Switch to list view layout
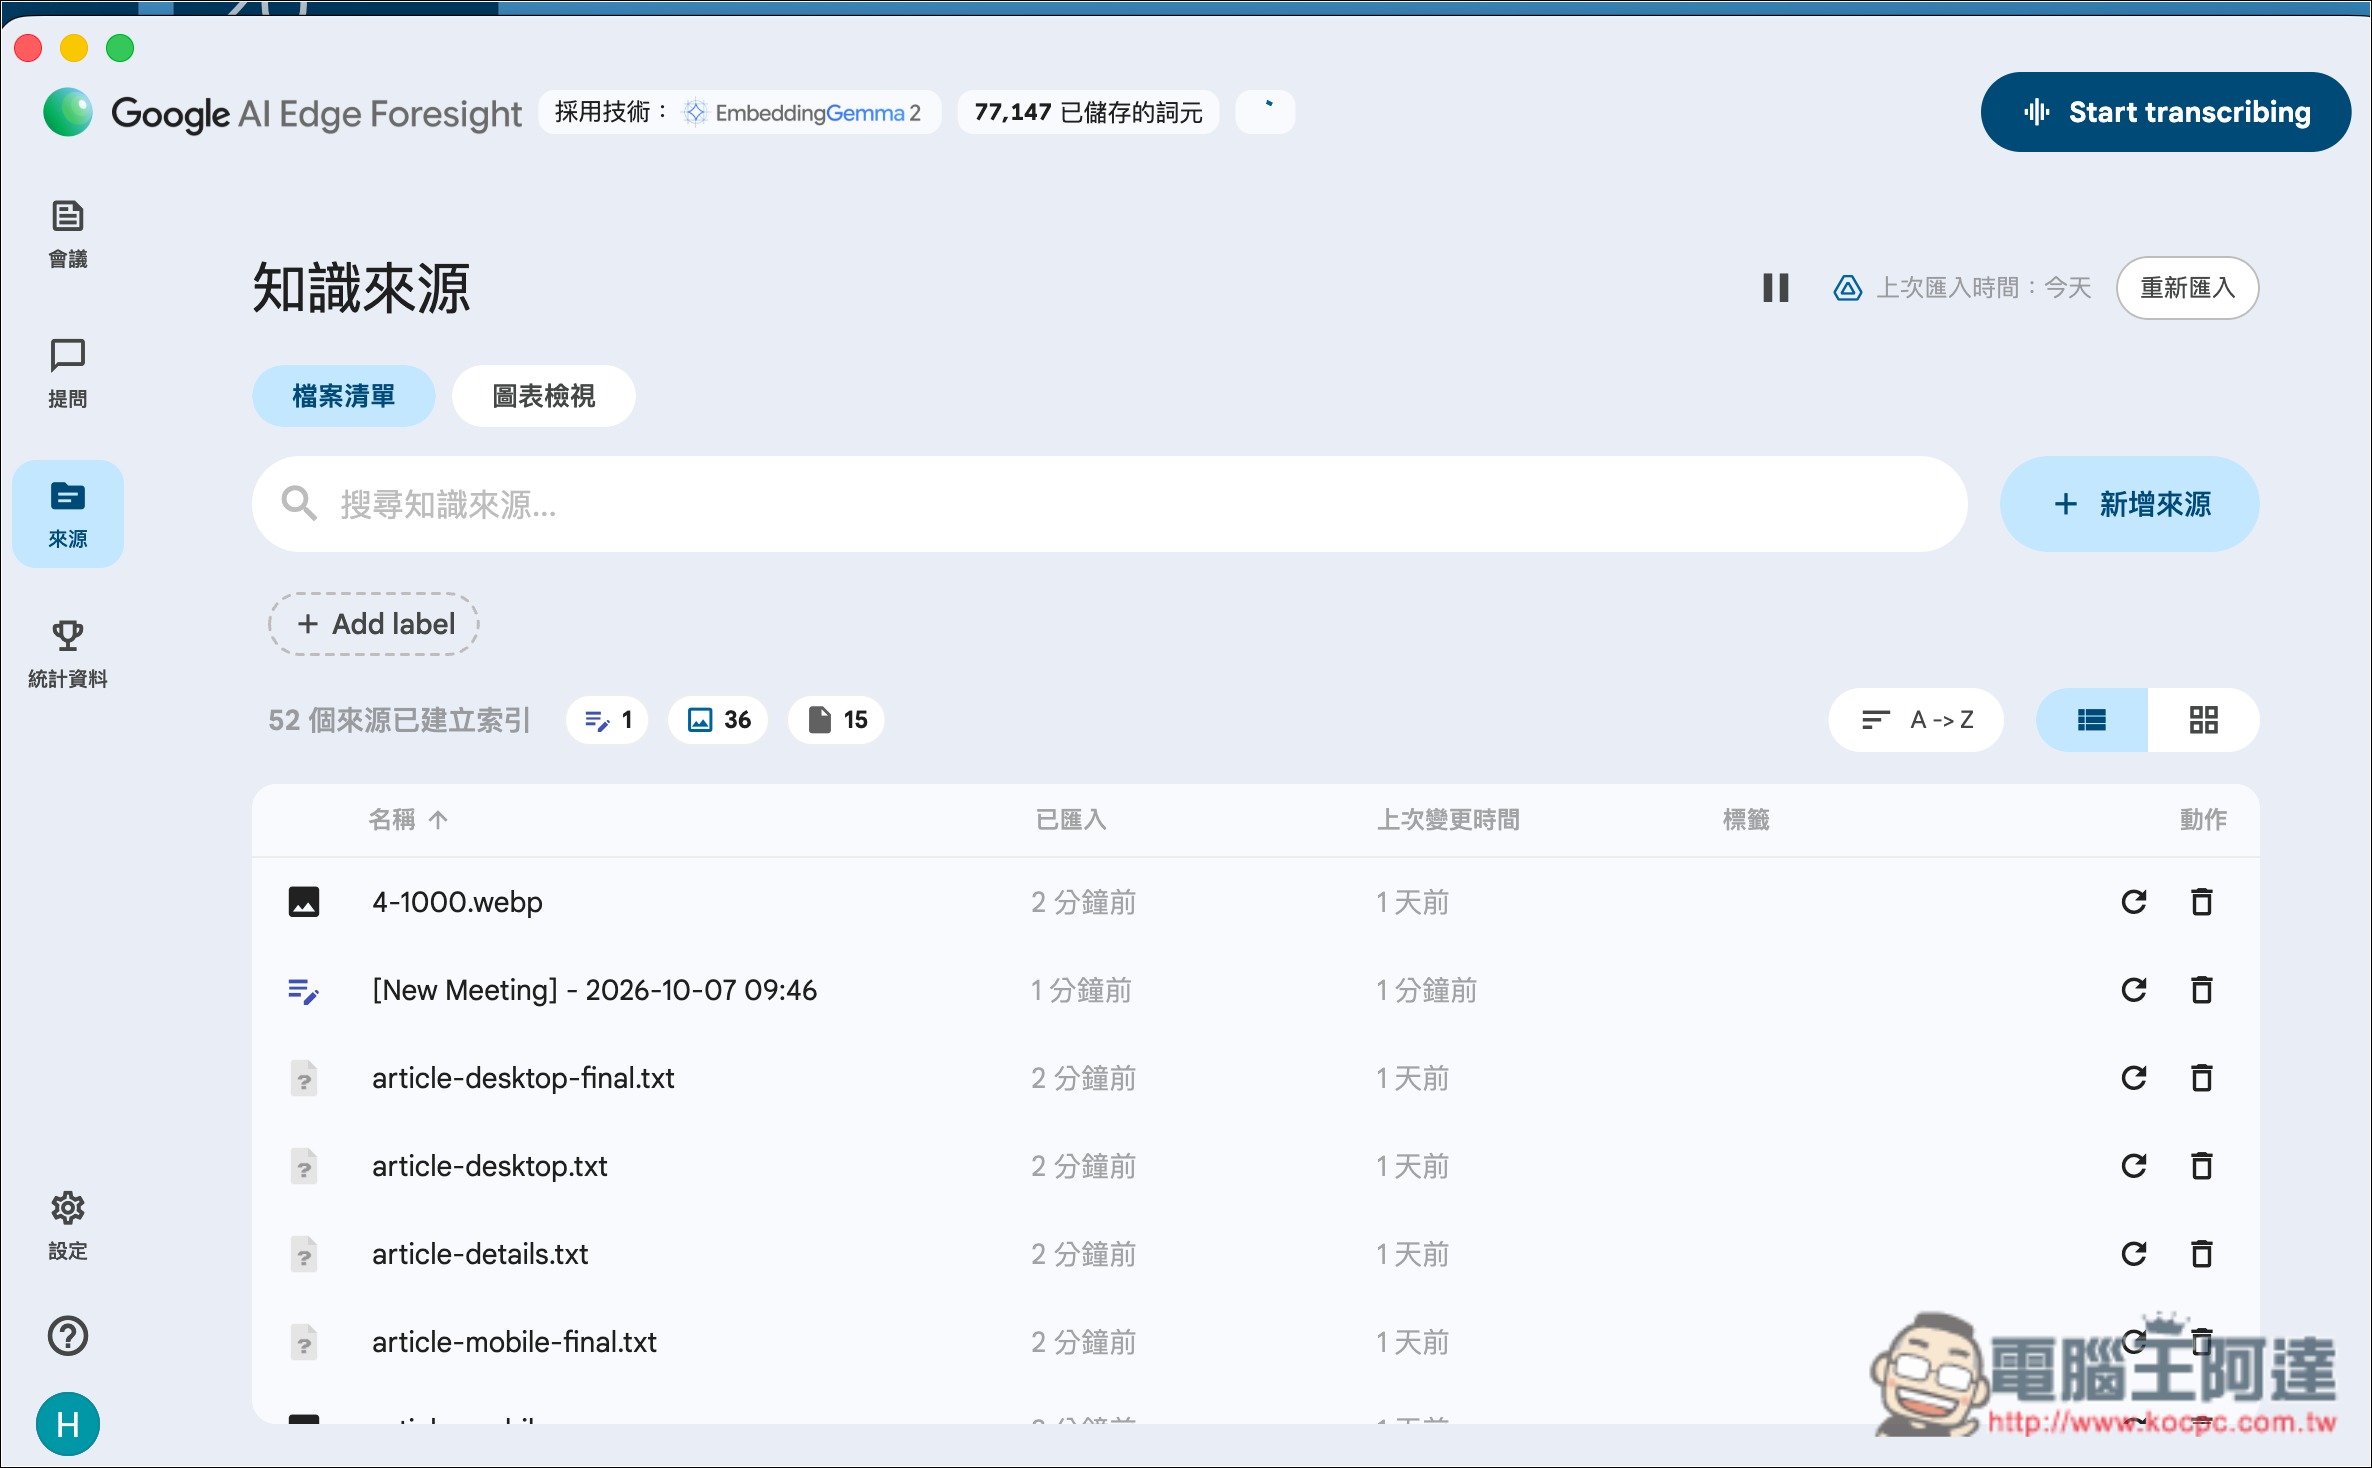 [2092, 720]
